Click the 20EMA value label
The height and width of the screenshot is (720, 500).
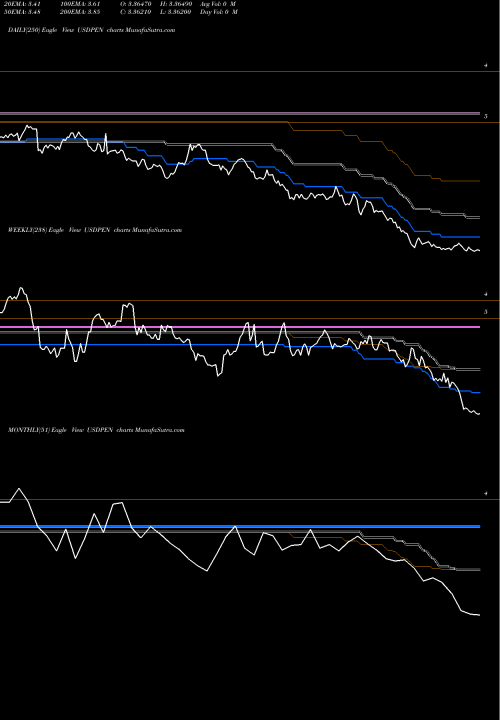click(x=22, y=4)
